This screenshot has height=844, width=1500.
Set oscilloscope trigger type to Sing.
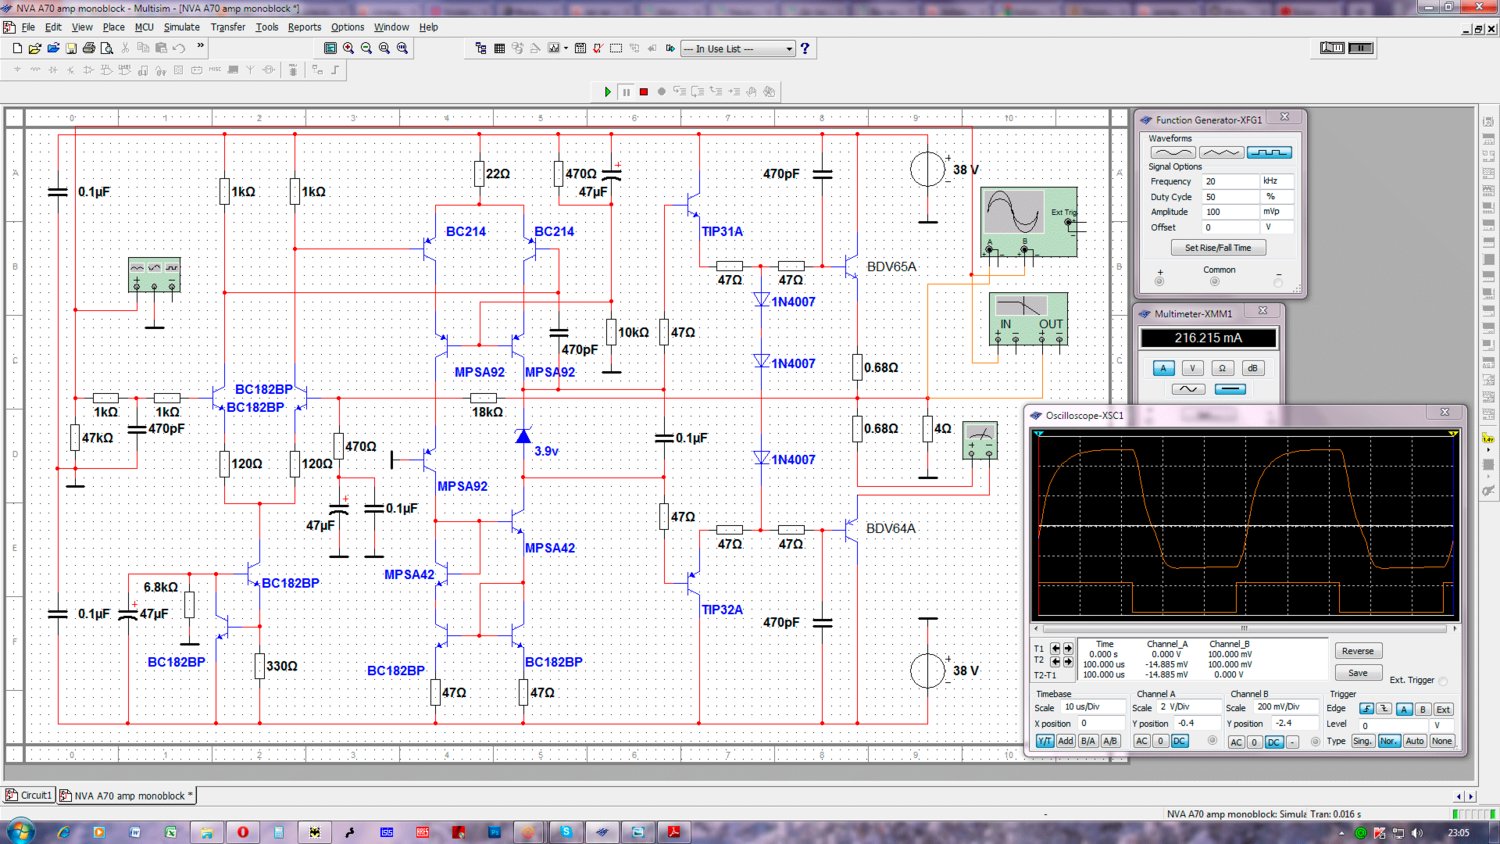point(1363,741)
